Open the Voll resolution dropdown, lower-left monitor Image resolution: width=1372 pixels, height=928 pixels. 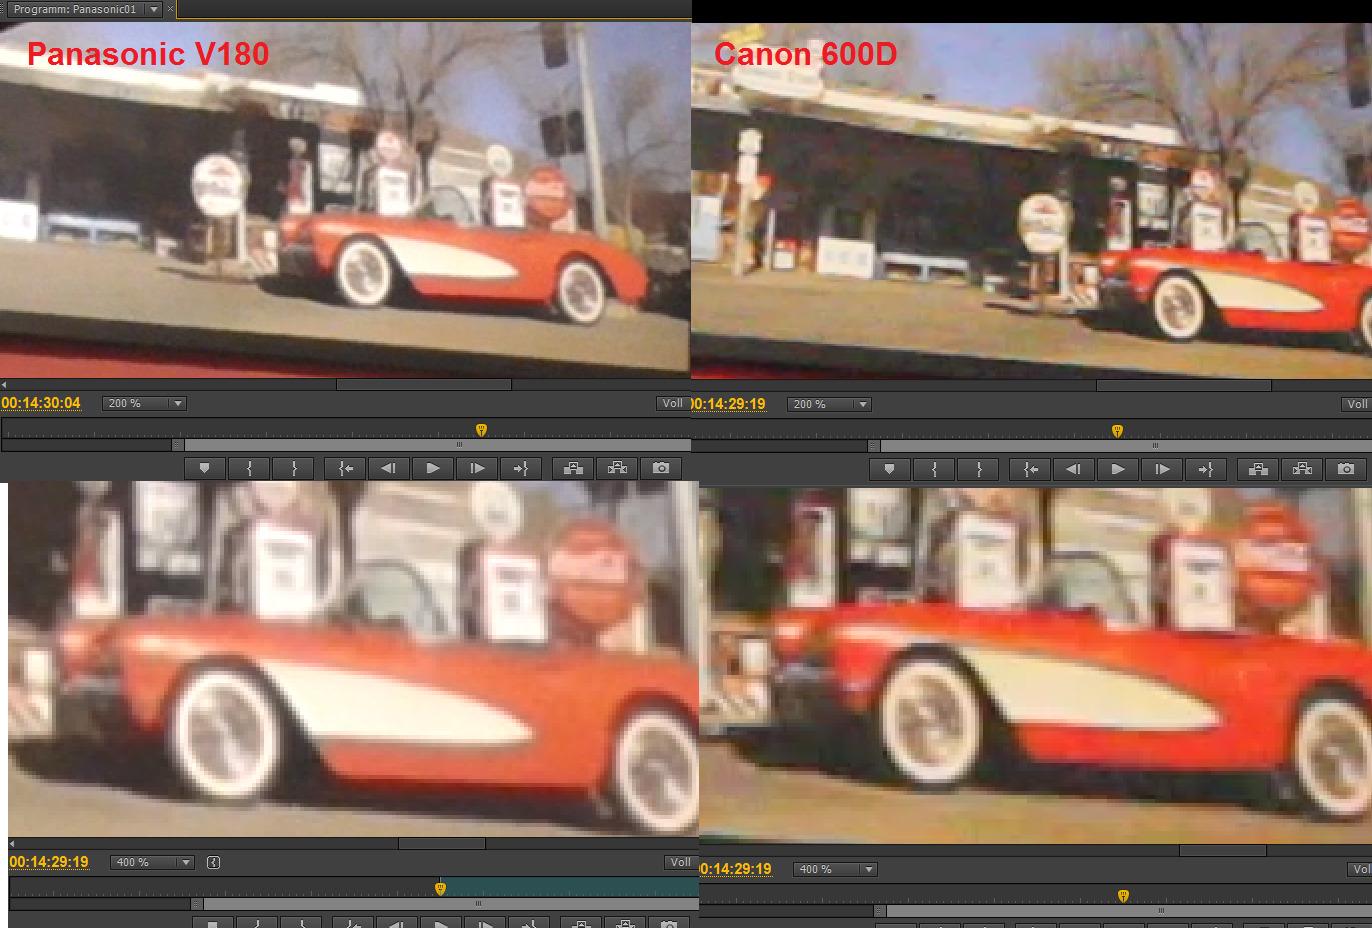[681, 862]
